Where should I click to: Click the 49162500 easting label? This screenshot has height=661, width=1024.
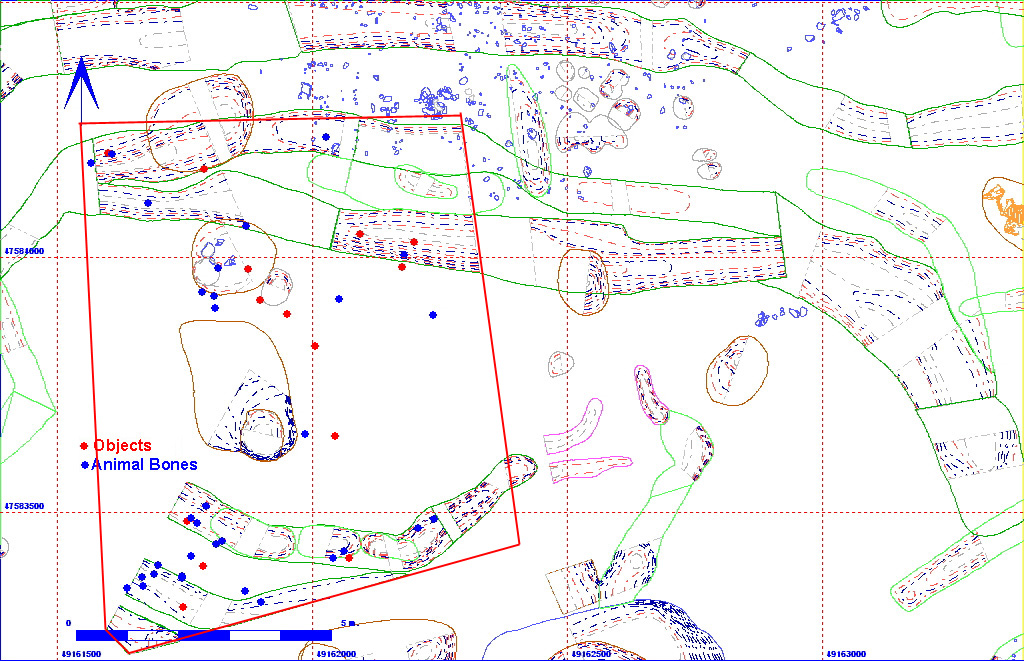click(592, 654)
